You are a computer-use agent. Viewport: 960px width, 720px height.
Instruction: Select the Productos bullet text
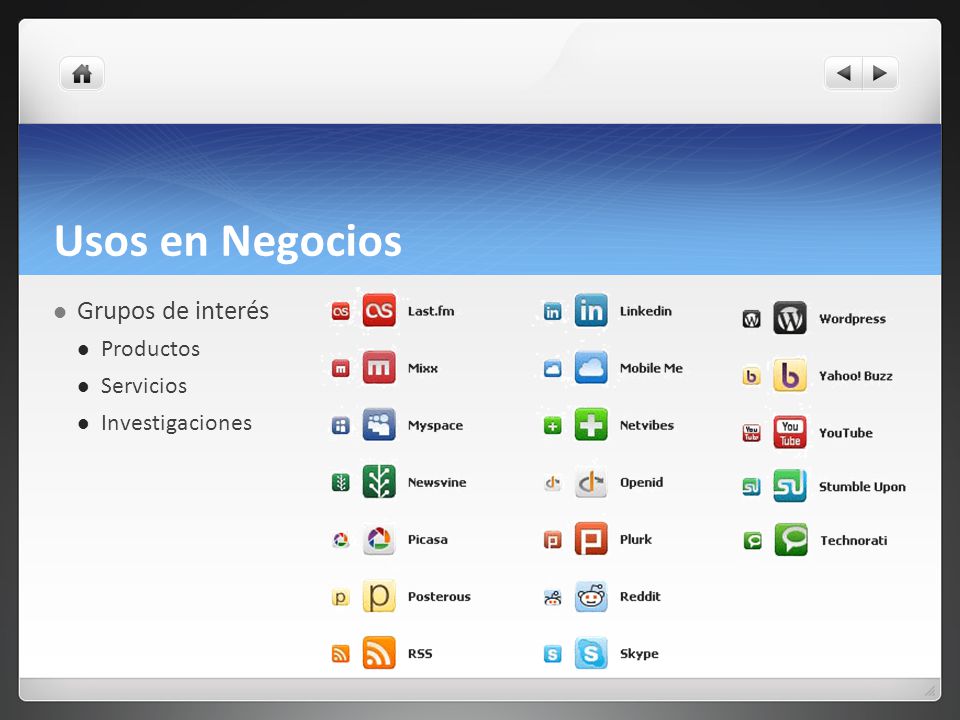point(151,348)
